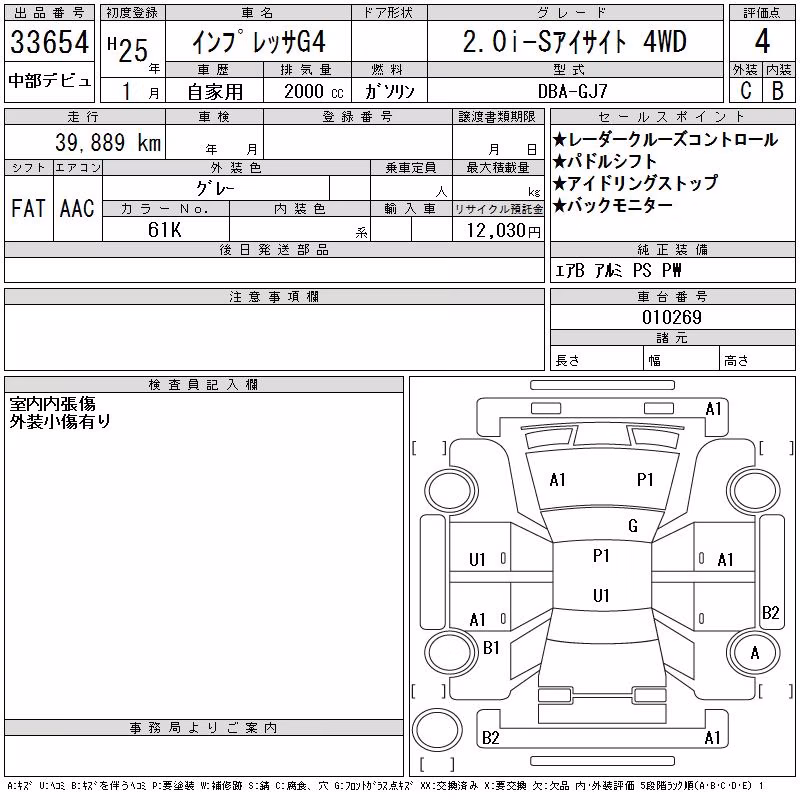The image size is (800, 800).
Task: Select the 長さ dimension field
Action: click(596, 360)
